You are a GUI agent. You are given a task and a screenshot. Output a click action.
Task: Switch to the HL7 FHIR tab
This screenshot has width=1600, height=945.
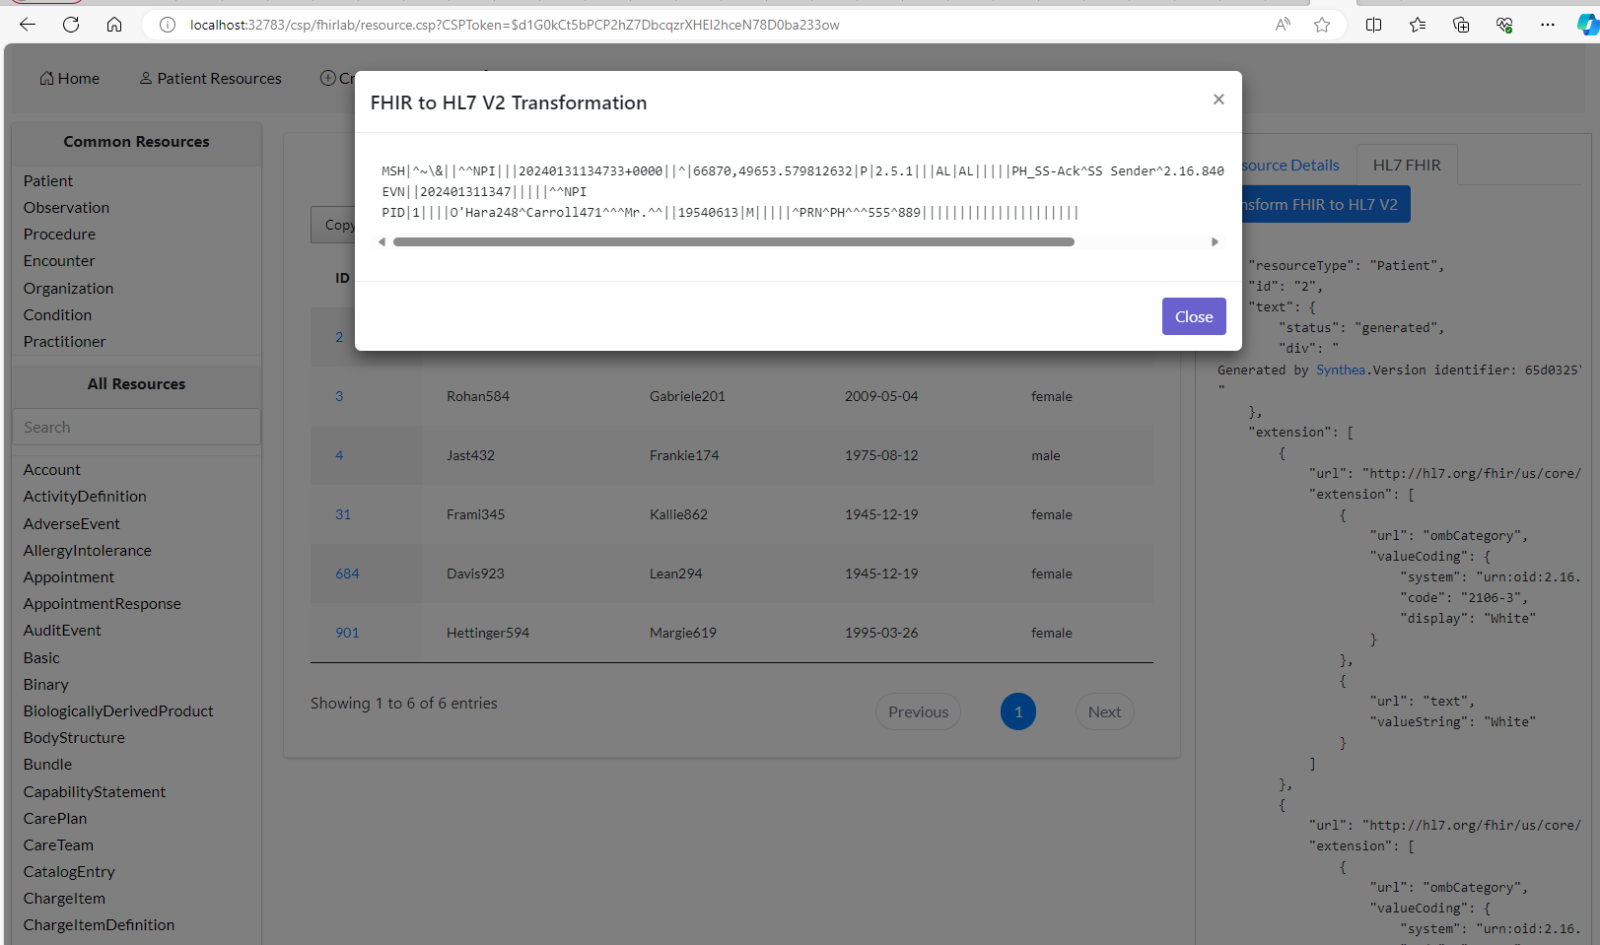click(x=1406, y=165)
